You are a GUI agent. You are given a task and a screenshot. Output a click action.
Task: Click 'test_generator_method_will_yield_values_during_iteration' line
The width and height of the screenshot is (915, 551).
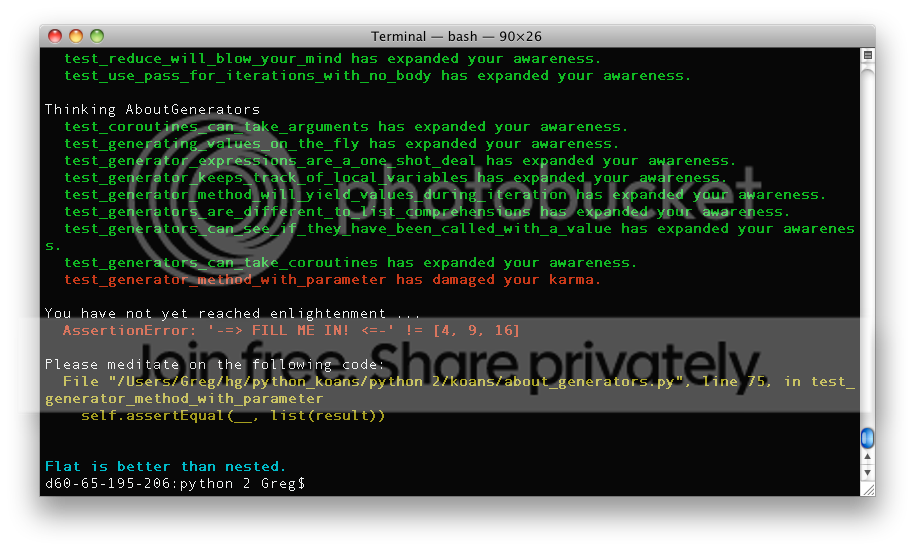click(x=445, y=194)
